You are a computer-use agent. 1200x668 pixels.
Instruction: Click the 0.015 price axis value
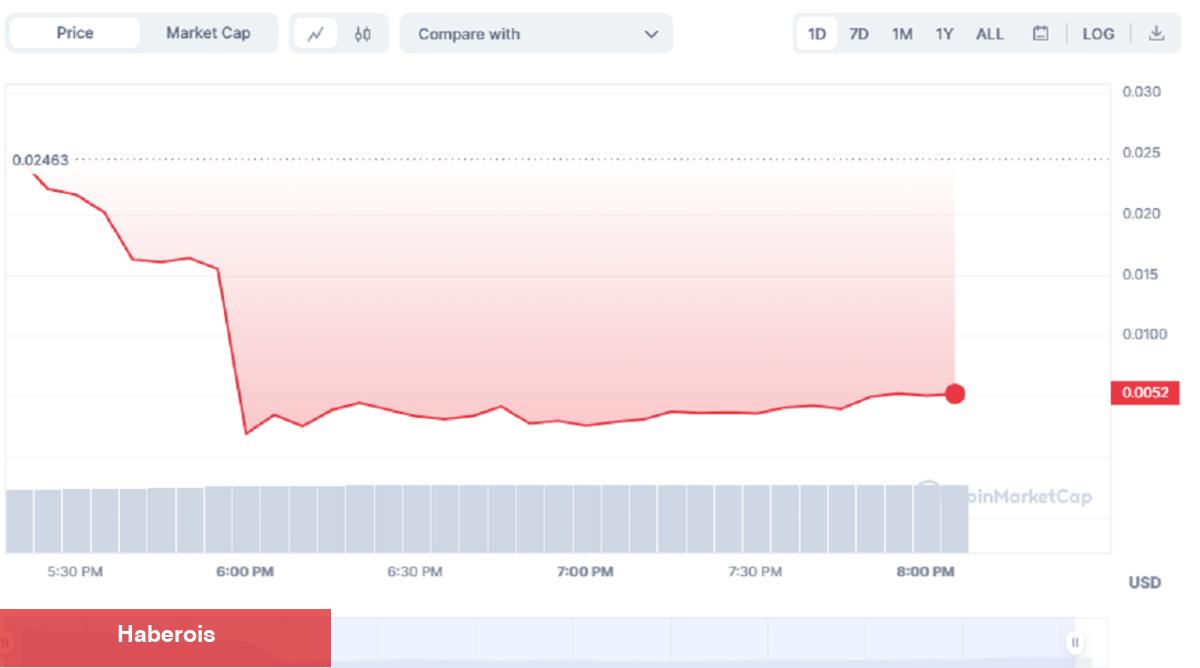click(x=1141, y=274)
